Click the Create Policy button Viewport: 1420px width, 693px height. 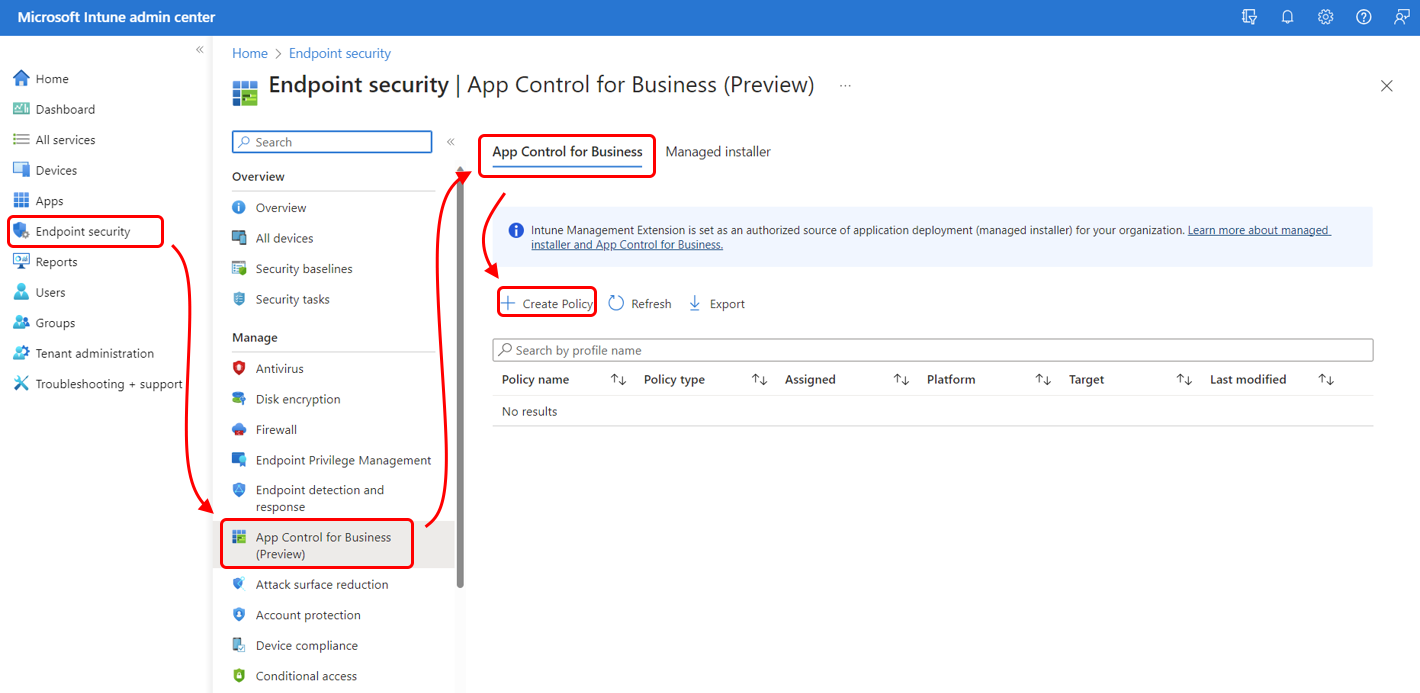click(x=547, y=303)
